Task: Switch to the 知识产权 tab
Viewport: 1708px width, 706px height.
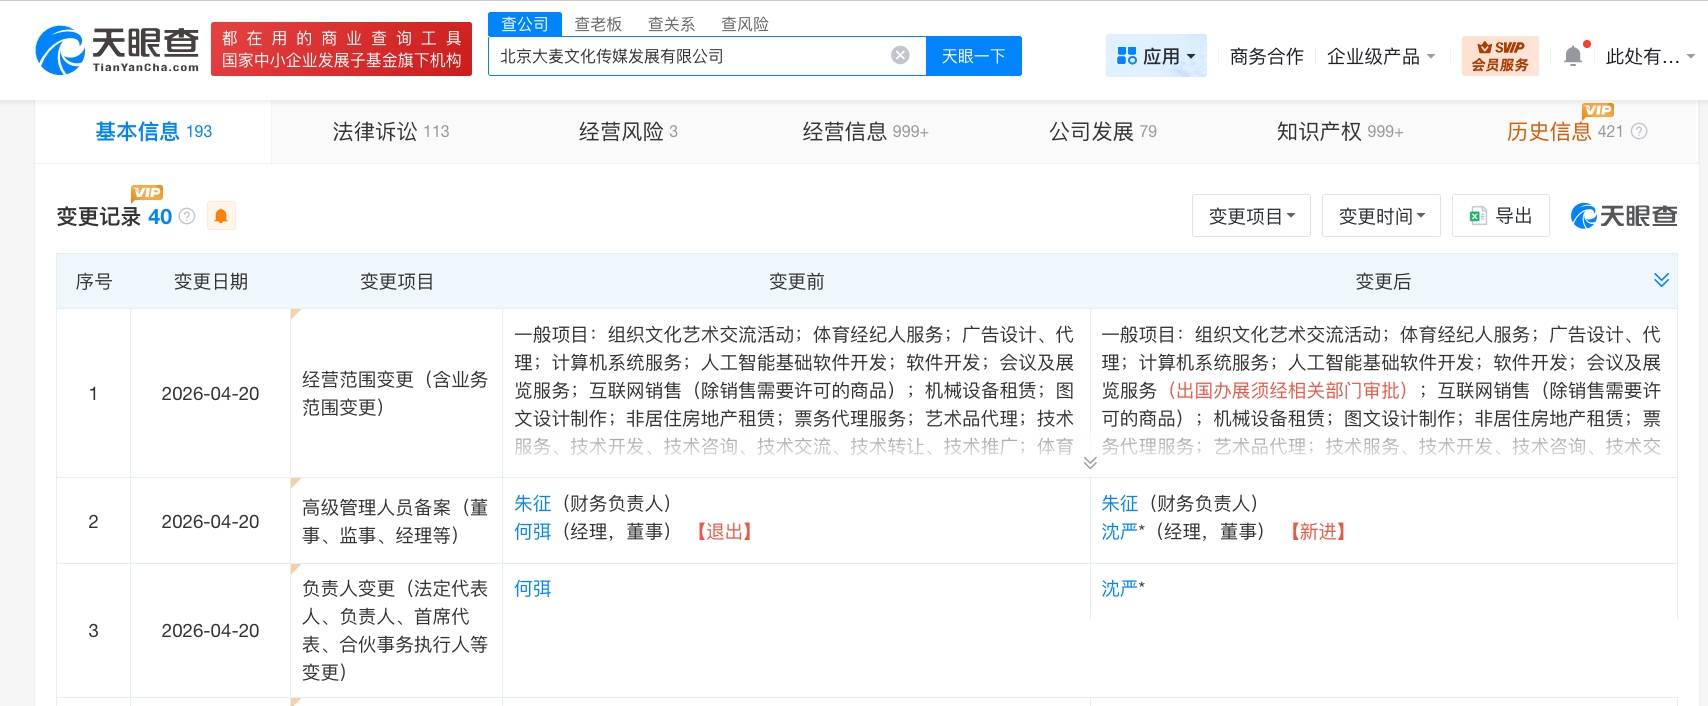Action: coord(1339,131)
